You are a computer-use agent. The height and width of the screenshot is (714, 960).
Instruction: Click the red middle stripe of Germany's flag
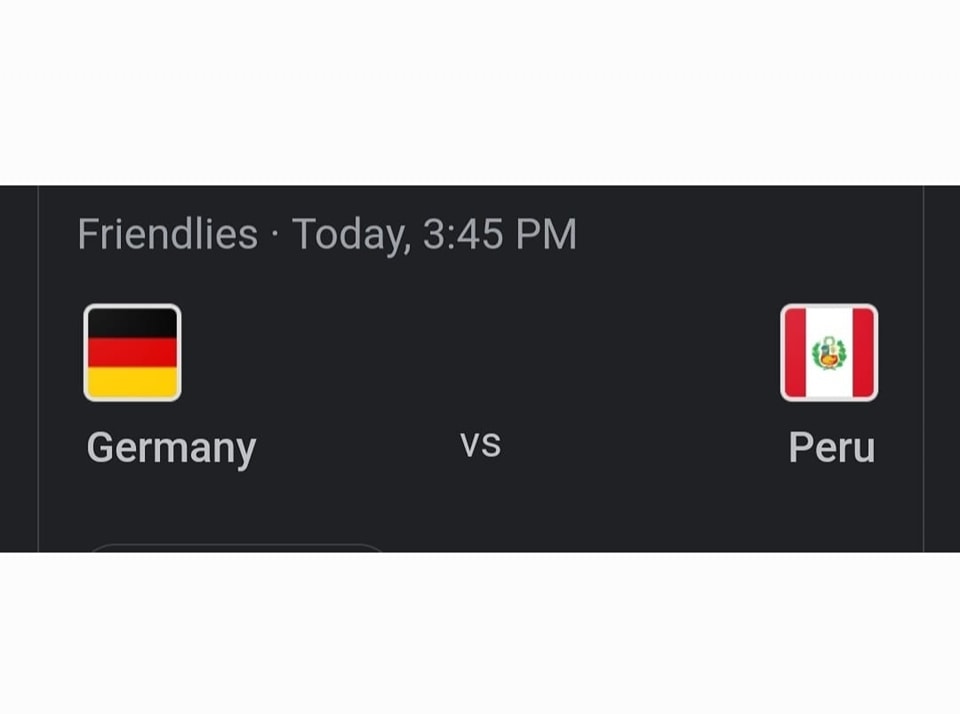(x=132, y=353)
